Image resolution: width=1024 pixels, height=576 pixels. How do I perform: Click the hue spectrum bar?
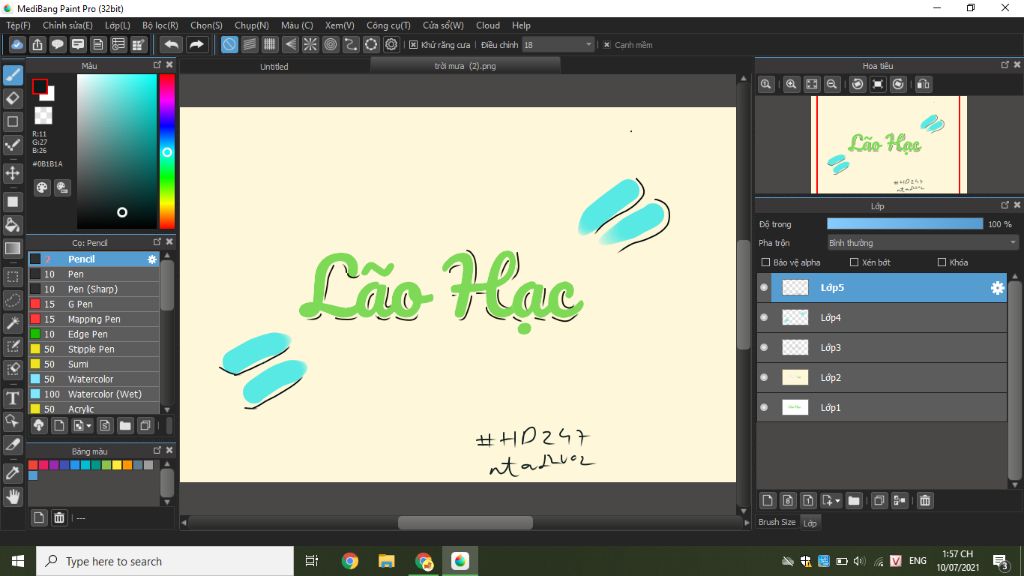point(167,152)
